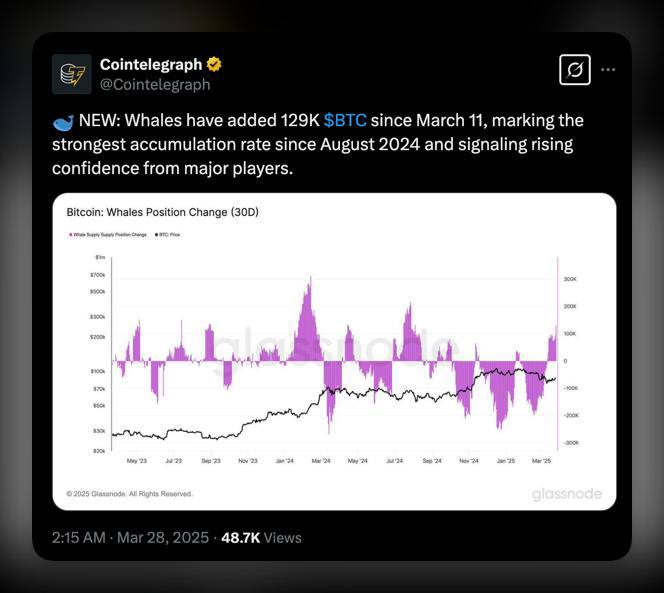The image size is (664, 593).
Task: Click the gold verified badge
Action: pyautogui.click(x=214, y=64)
